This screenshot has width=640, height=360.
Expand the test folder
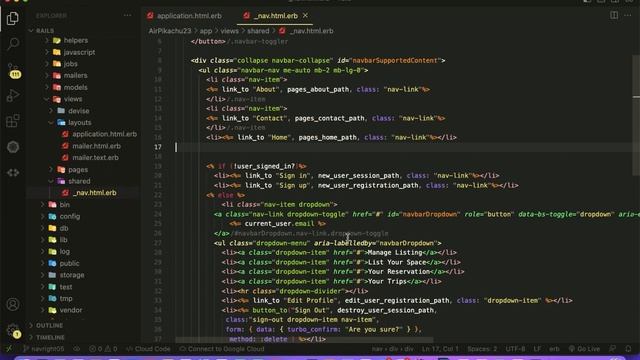[66, 287]
